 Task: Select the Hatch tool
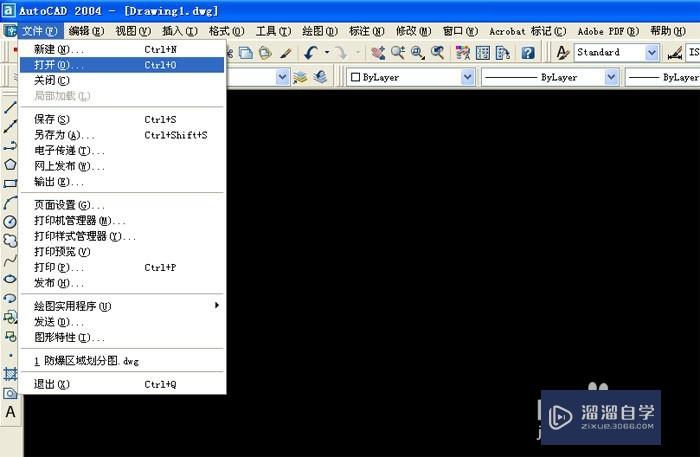(x=10, y=374)
